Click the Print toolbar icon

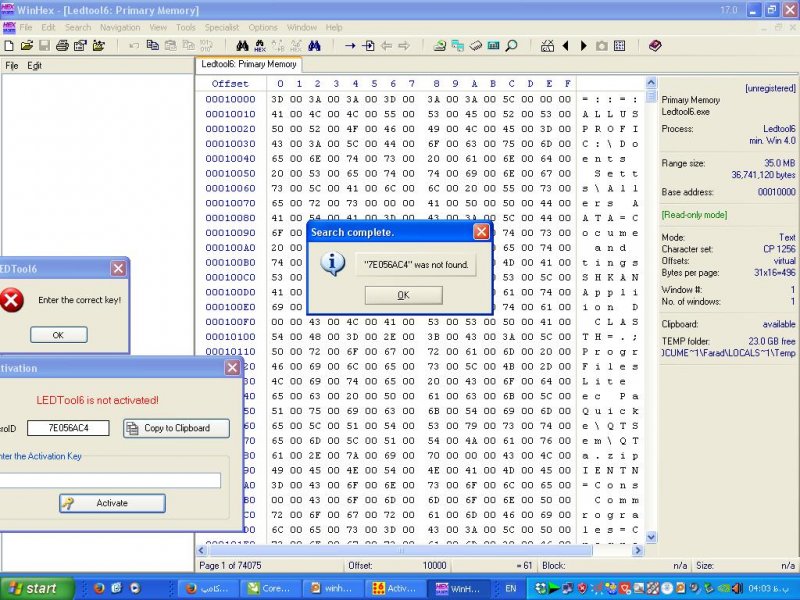pyautogui.click(x=62, y=46)
